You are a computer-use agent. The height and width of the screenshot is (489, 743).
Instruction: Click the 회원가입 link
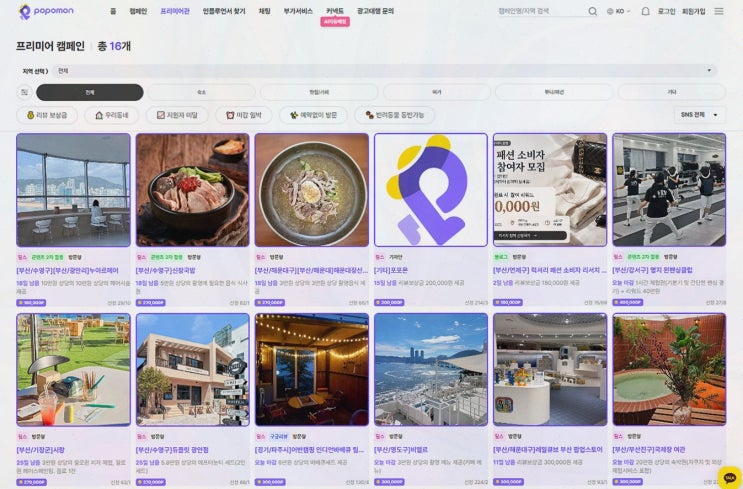(x=694, y=11)
